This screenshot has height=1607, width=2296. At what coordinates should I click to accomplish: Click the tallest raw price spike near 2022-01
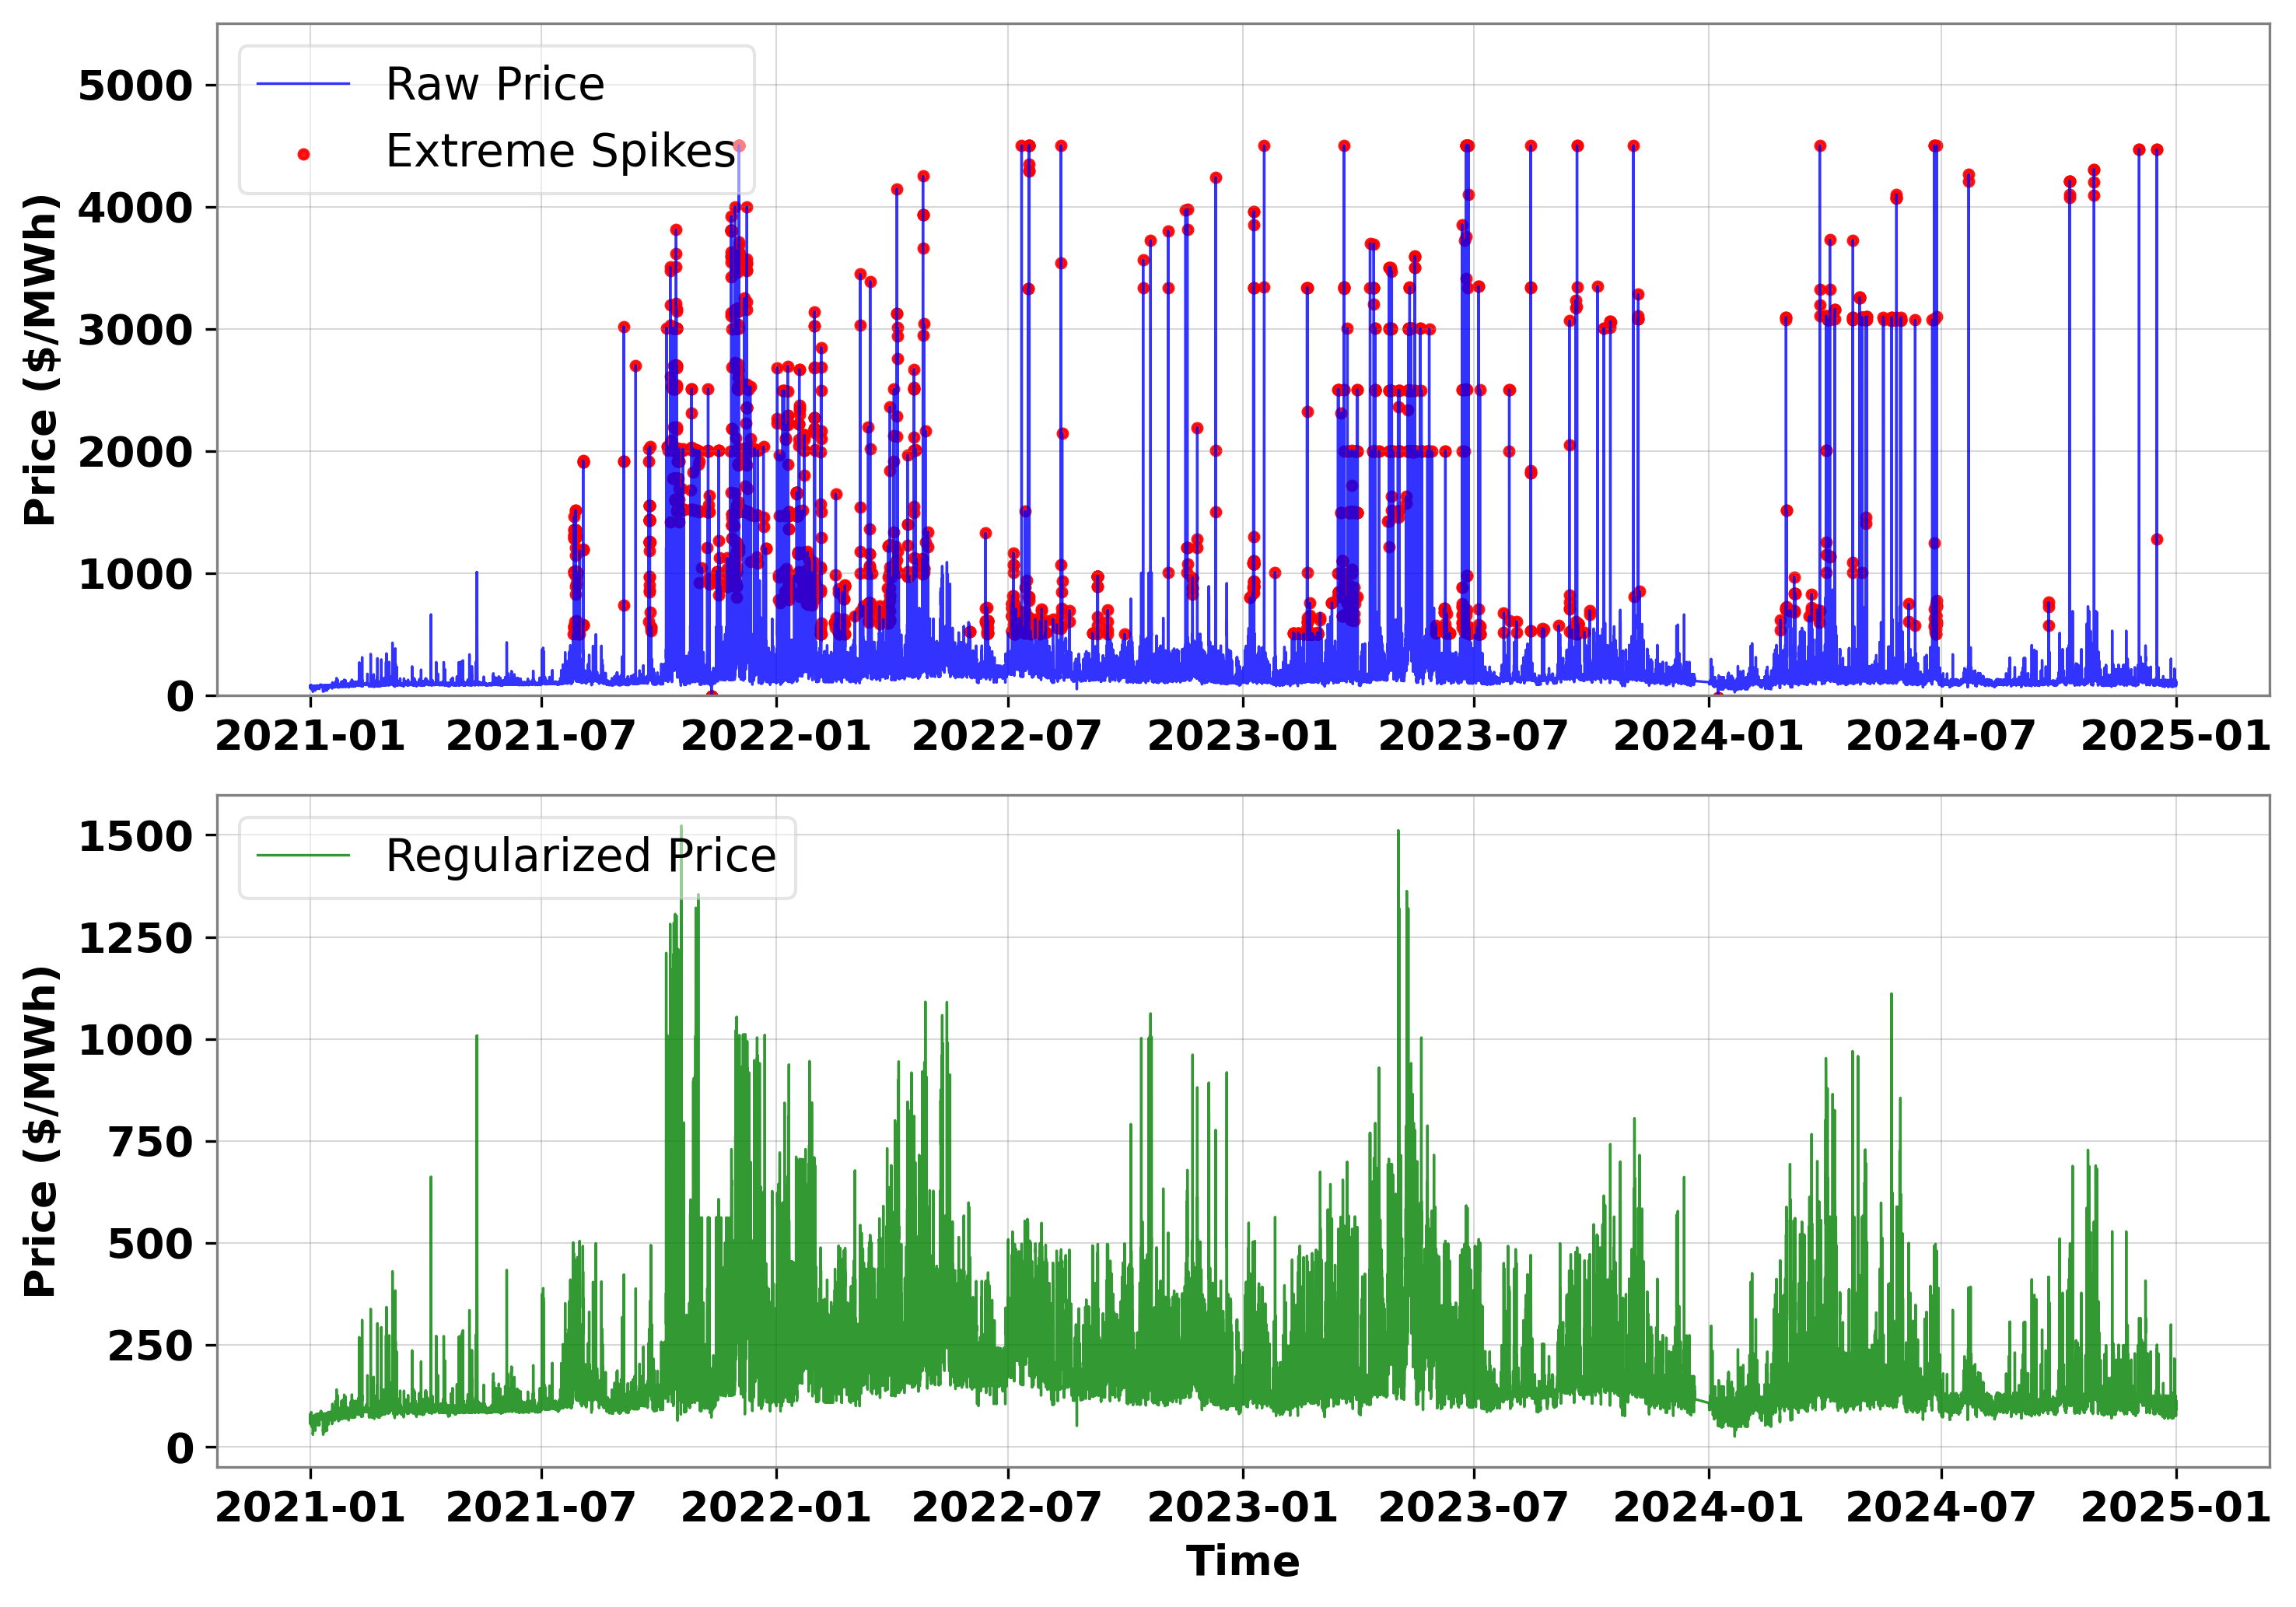click(740, 148)
